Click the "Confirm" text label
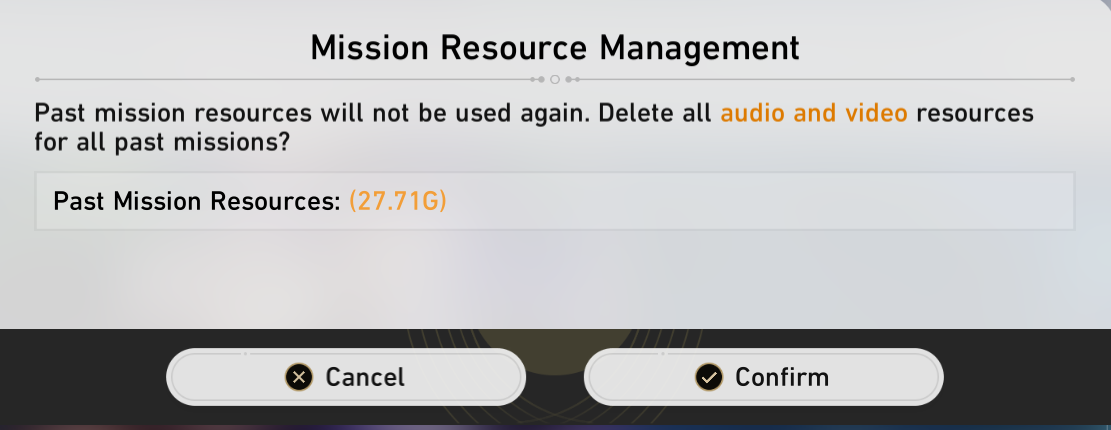This screenshot has width=1111, height=430. pyautogui.click(x=782, y=377)
